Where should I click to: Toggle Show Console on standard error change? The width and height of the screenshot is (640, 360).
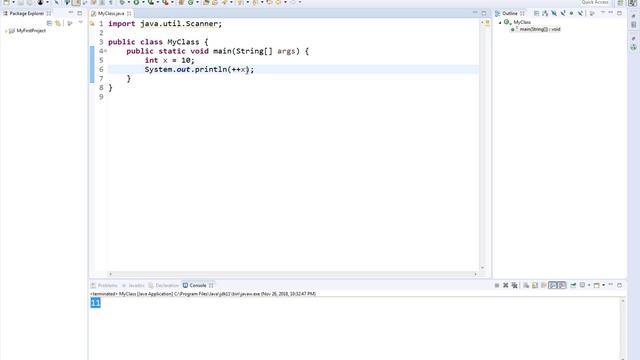(562, 285)
